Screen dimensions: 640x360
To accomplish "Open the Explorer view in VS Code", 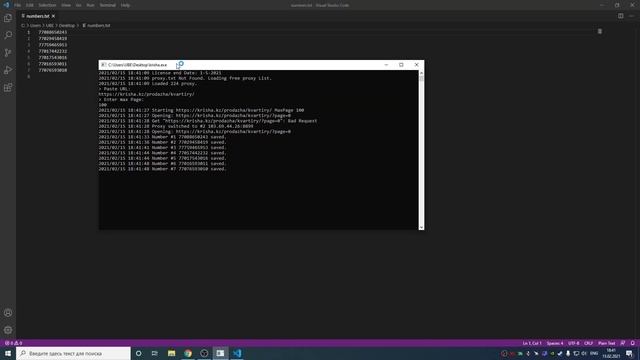I will tap(8, 18).
